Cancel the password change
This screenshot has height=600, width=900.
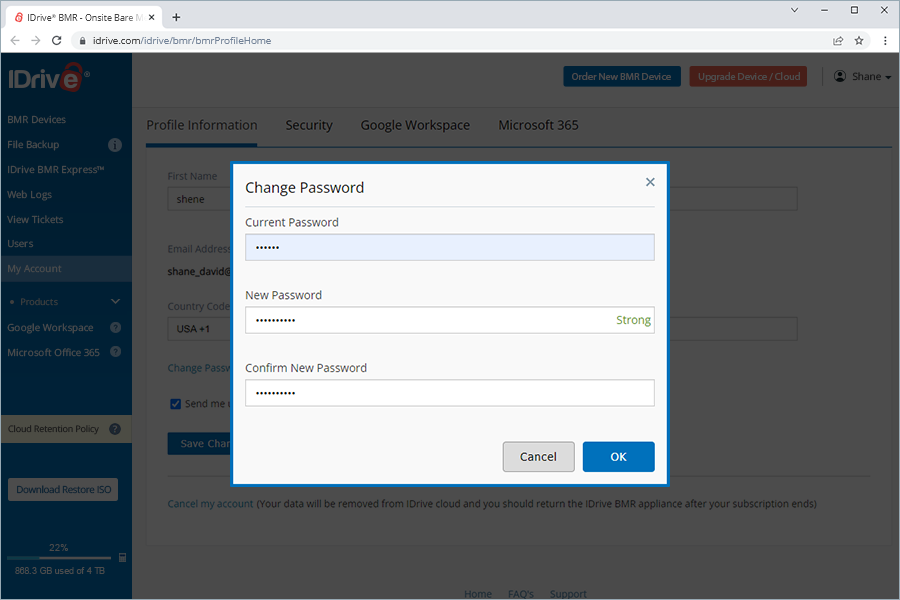coord(538,456)
